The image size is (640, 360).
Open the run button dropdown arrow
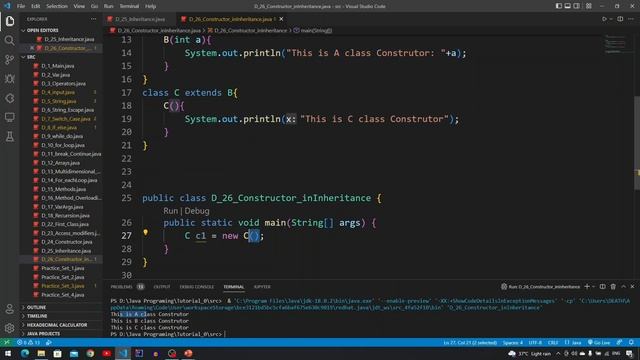(x=611, y=19)
